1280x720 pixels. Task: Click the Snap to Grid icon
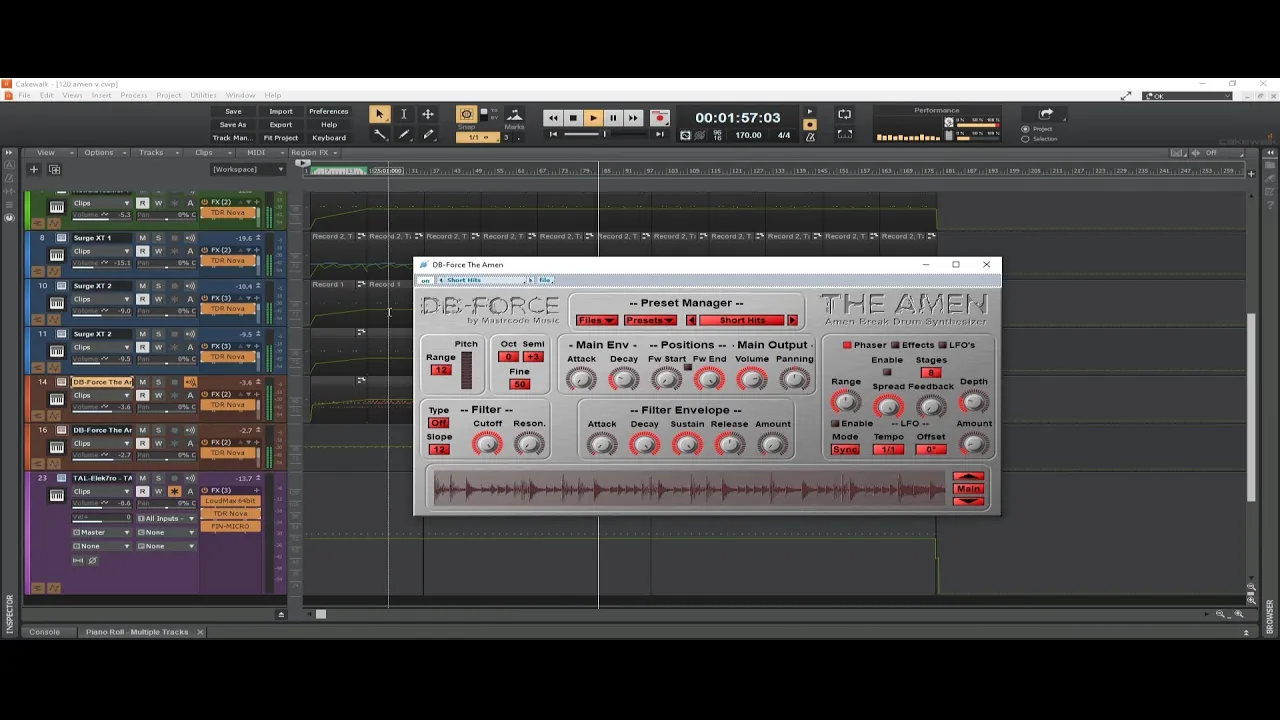pos(466,115)
